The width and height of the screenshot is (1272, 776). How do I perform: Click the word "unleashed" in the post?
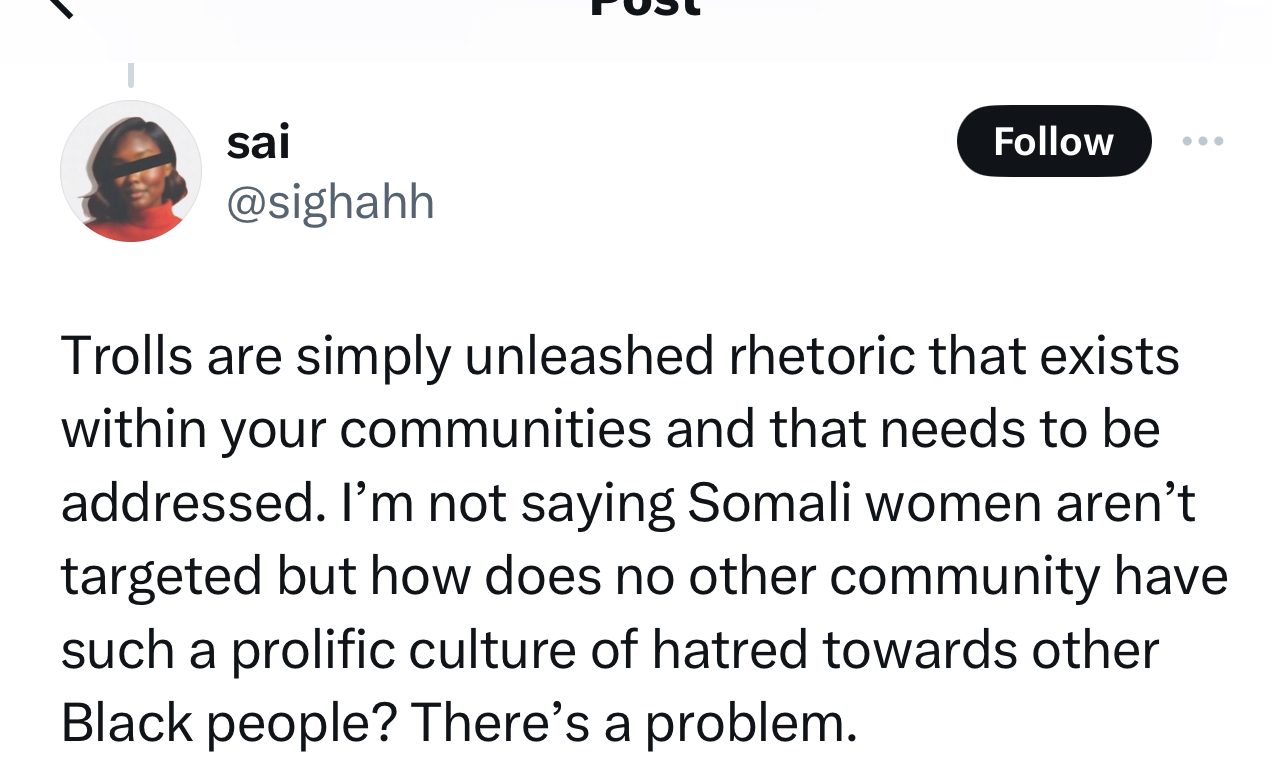(589, 356)
